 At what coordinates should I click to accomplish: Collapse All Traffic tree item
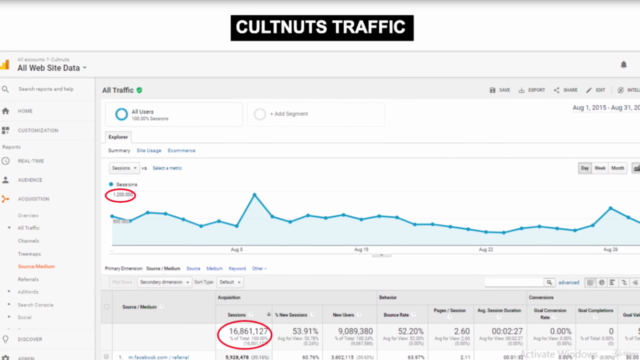coord(9,228)
